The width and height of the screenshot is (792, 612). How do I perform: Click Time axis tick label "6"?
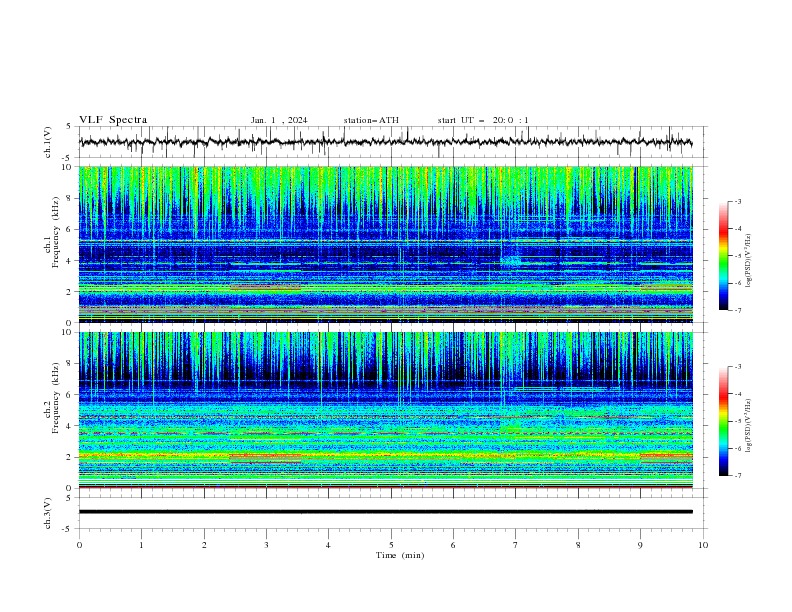tap(453, 545)
